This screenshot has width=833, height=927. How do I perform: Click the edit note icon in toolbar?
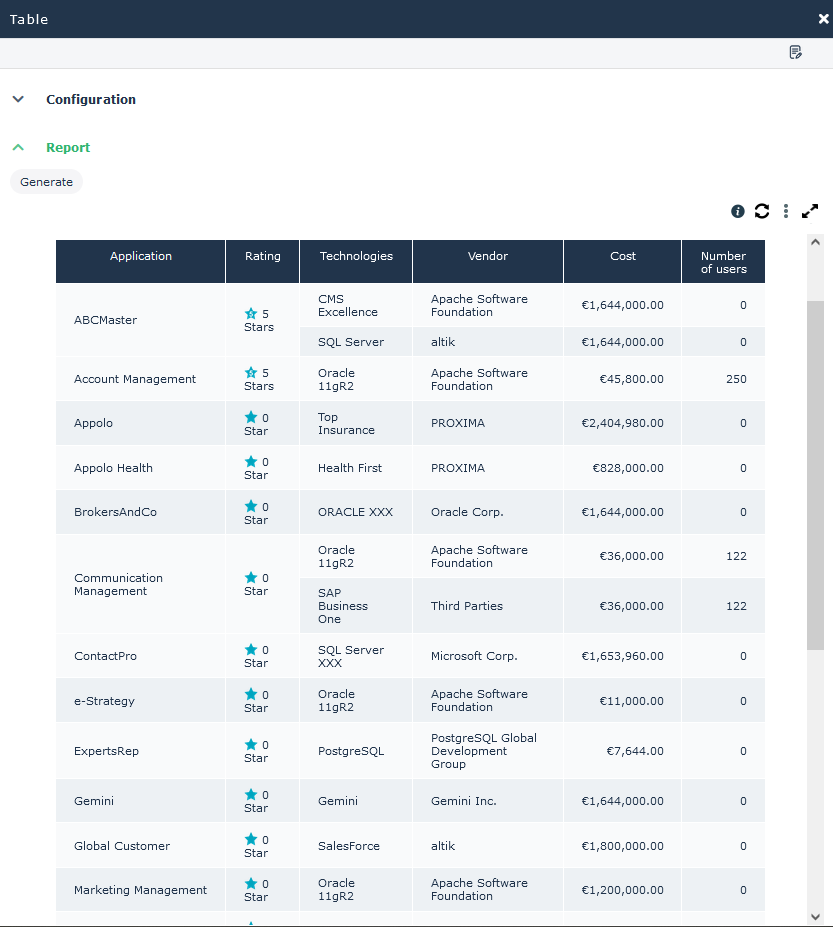(795, 53)
